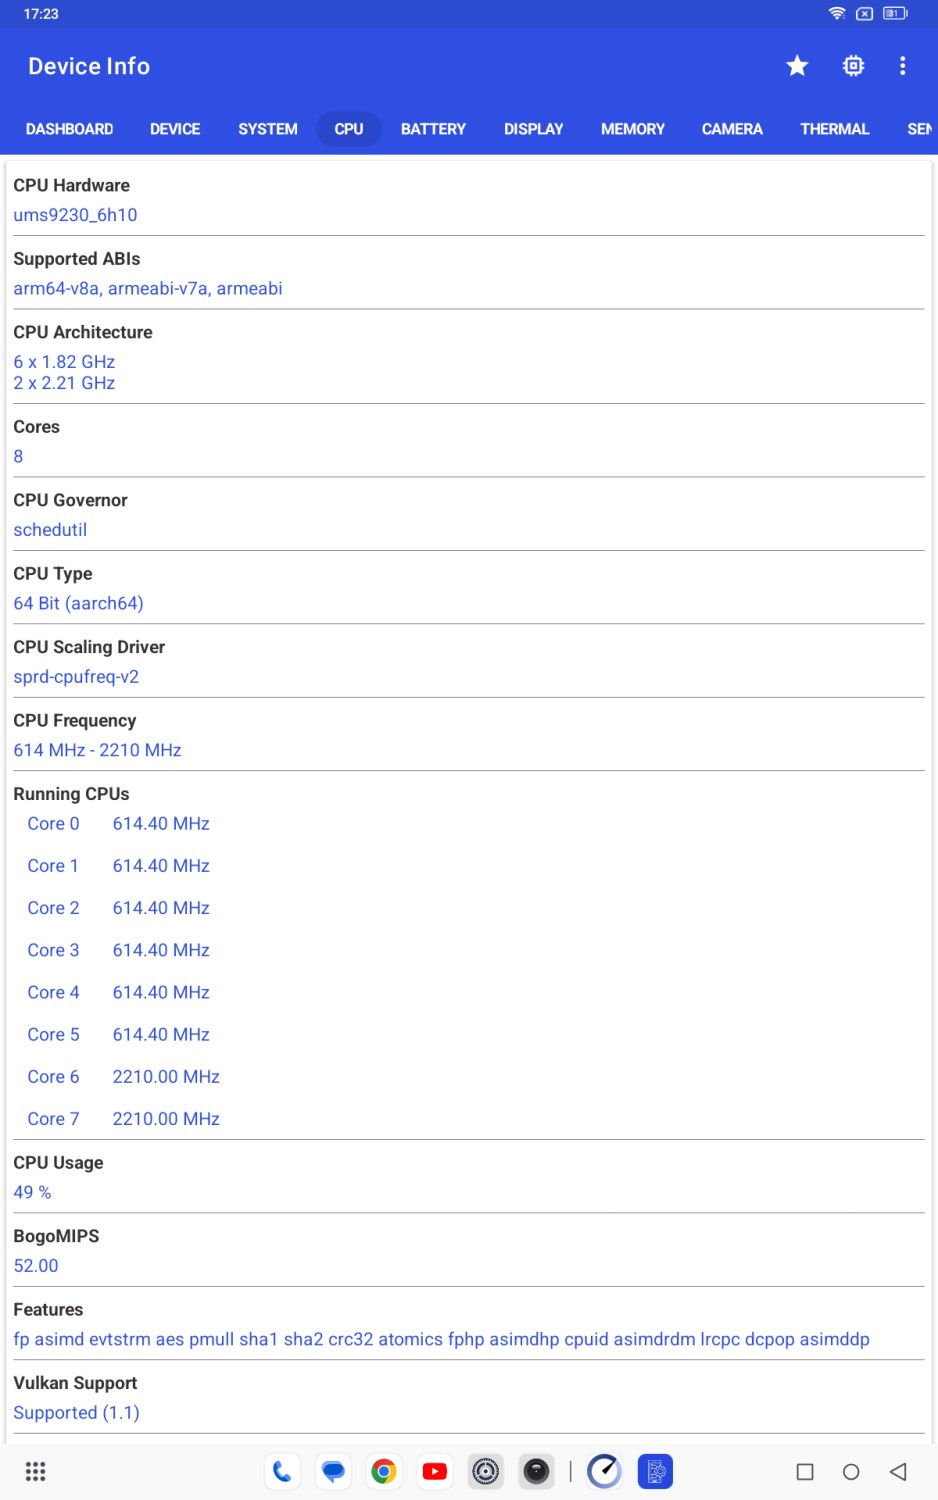Launch the Messages app from taskbar
The image size is (938, 1500).
pos(333,1471)
